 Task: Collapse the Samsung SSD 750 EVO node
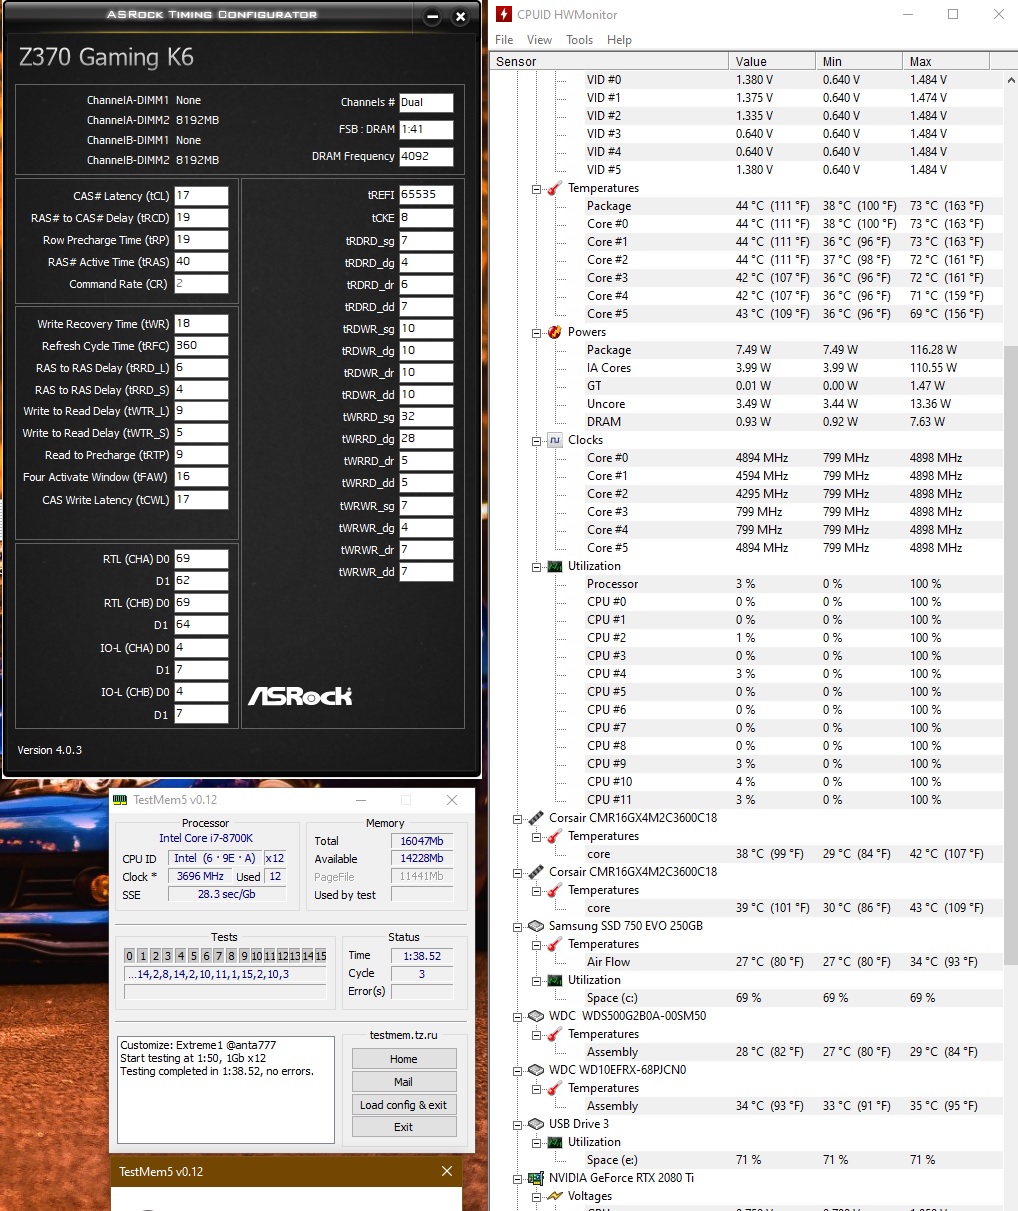519,926
